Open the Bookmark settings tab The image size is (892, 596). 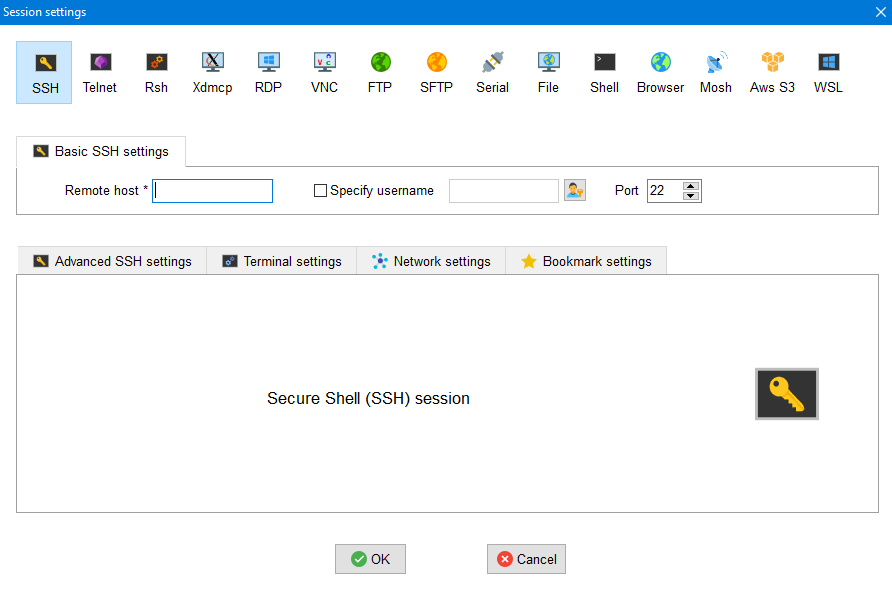click(586, 261)
